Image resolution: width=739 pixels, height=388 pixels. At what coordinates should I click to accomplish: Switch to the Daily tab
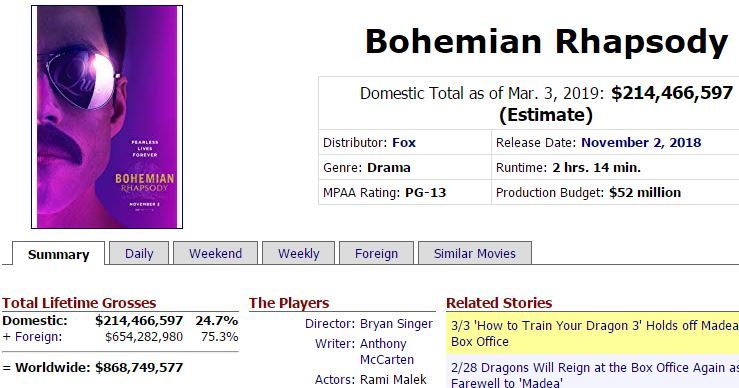click(139, 253)
